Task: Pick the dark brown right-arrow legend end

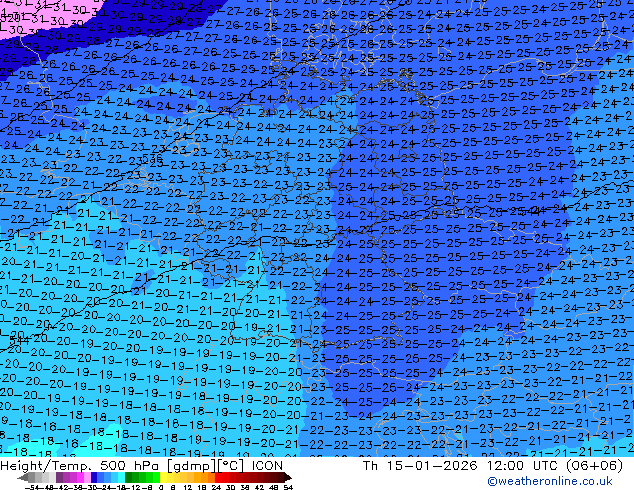Action: [x=287, y=478]
